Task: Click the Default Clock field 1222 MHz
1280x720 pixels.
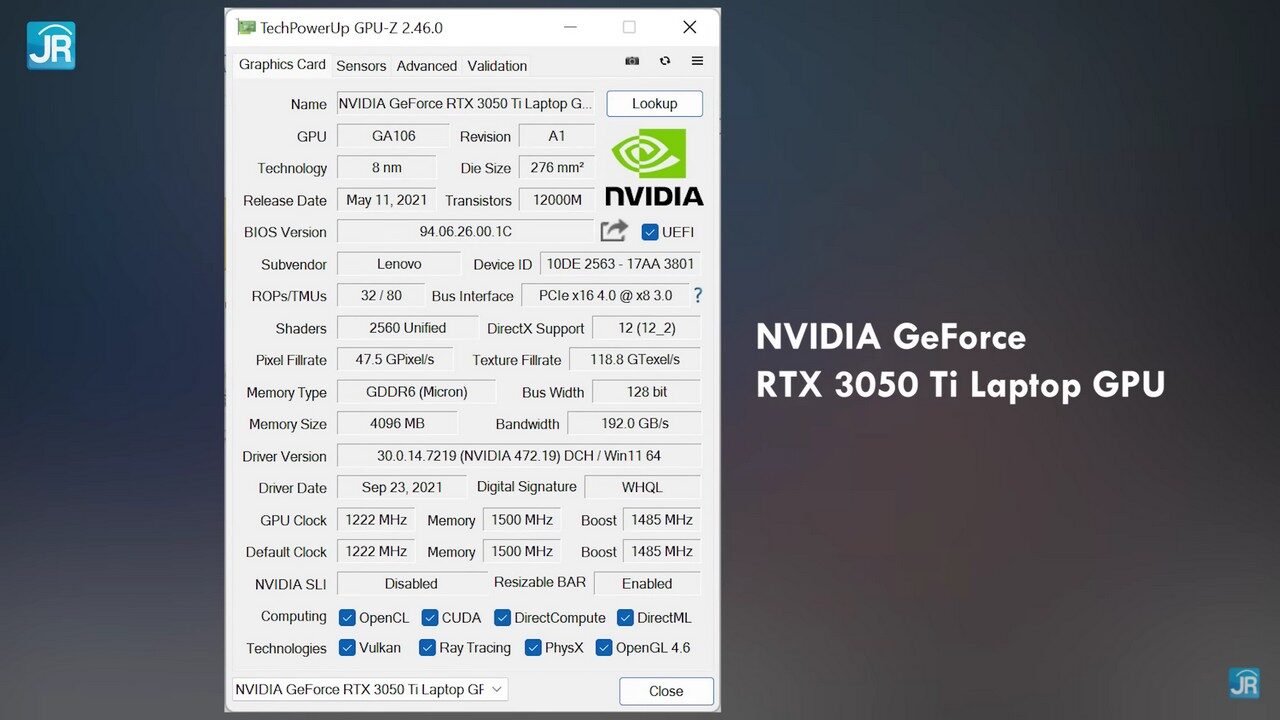Action: pos(376,551)
